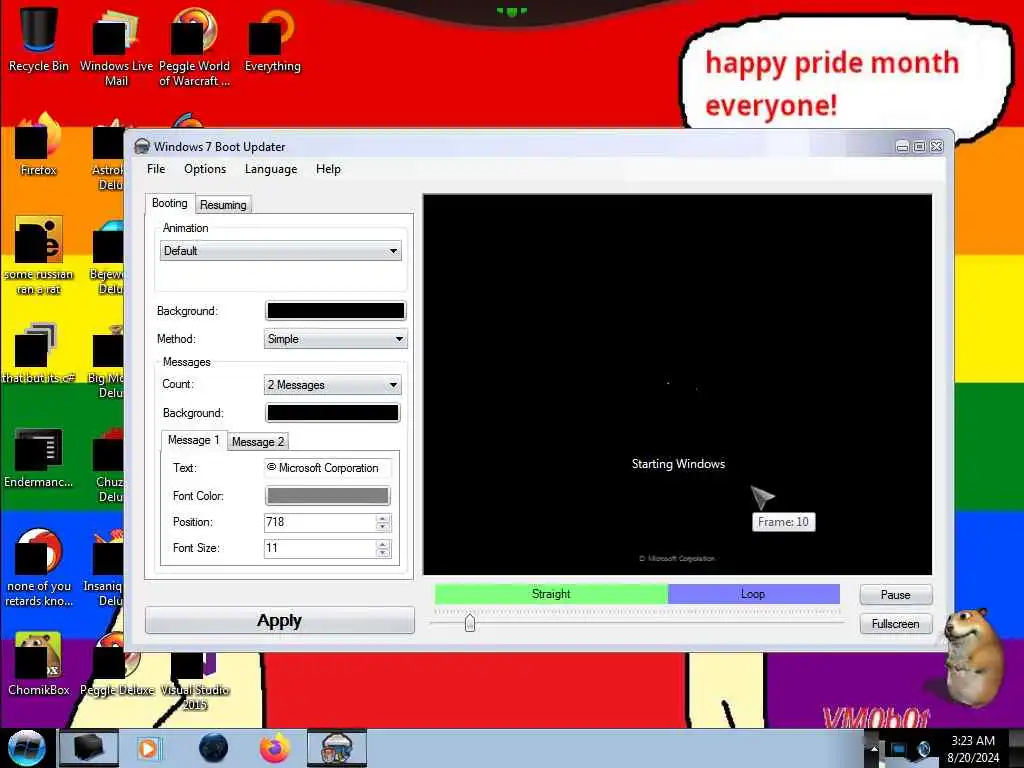Click the volume tray icon

[x=923, y=749]
